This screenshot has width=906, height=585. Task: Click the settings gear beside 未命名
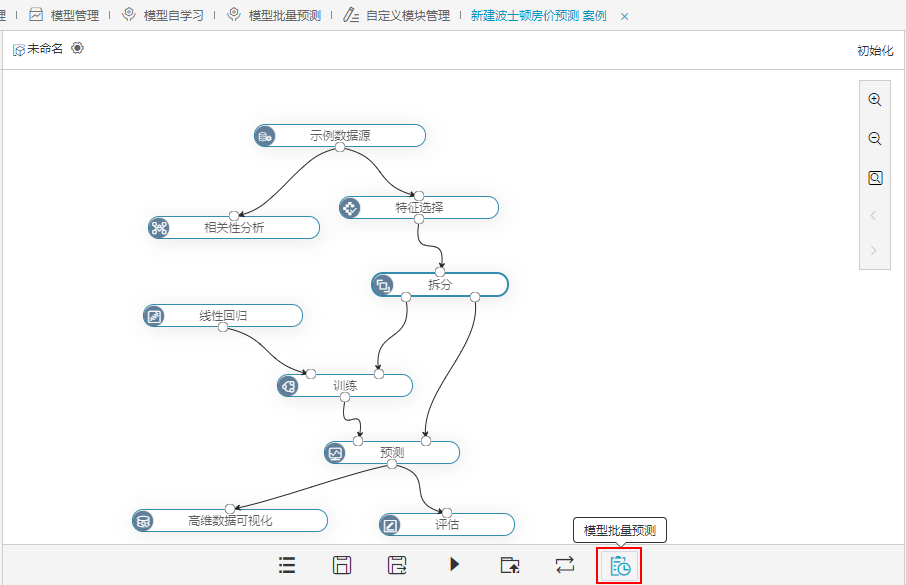[x=77, y=48]
